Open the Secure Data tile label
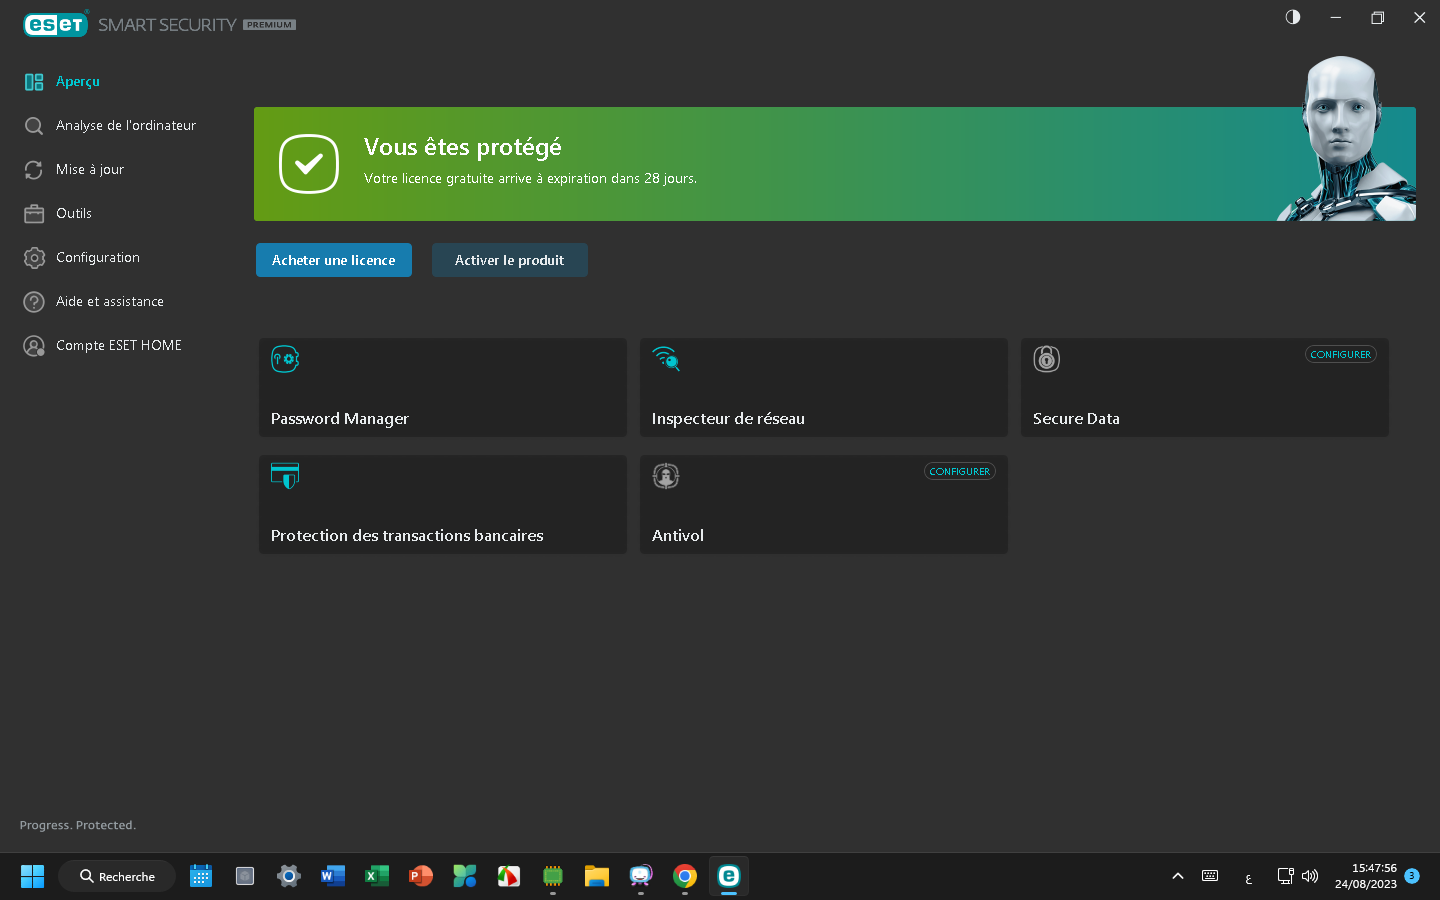The width and height of the screenshot is (1440, 900). pos(1076,419)
